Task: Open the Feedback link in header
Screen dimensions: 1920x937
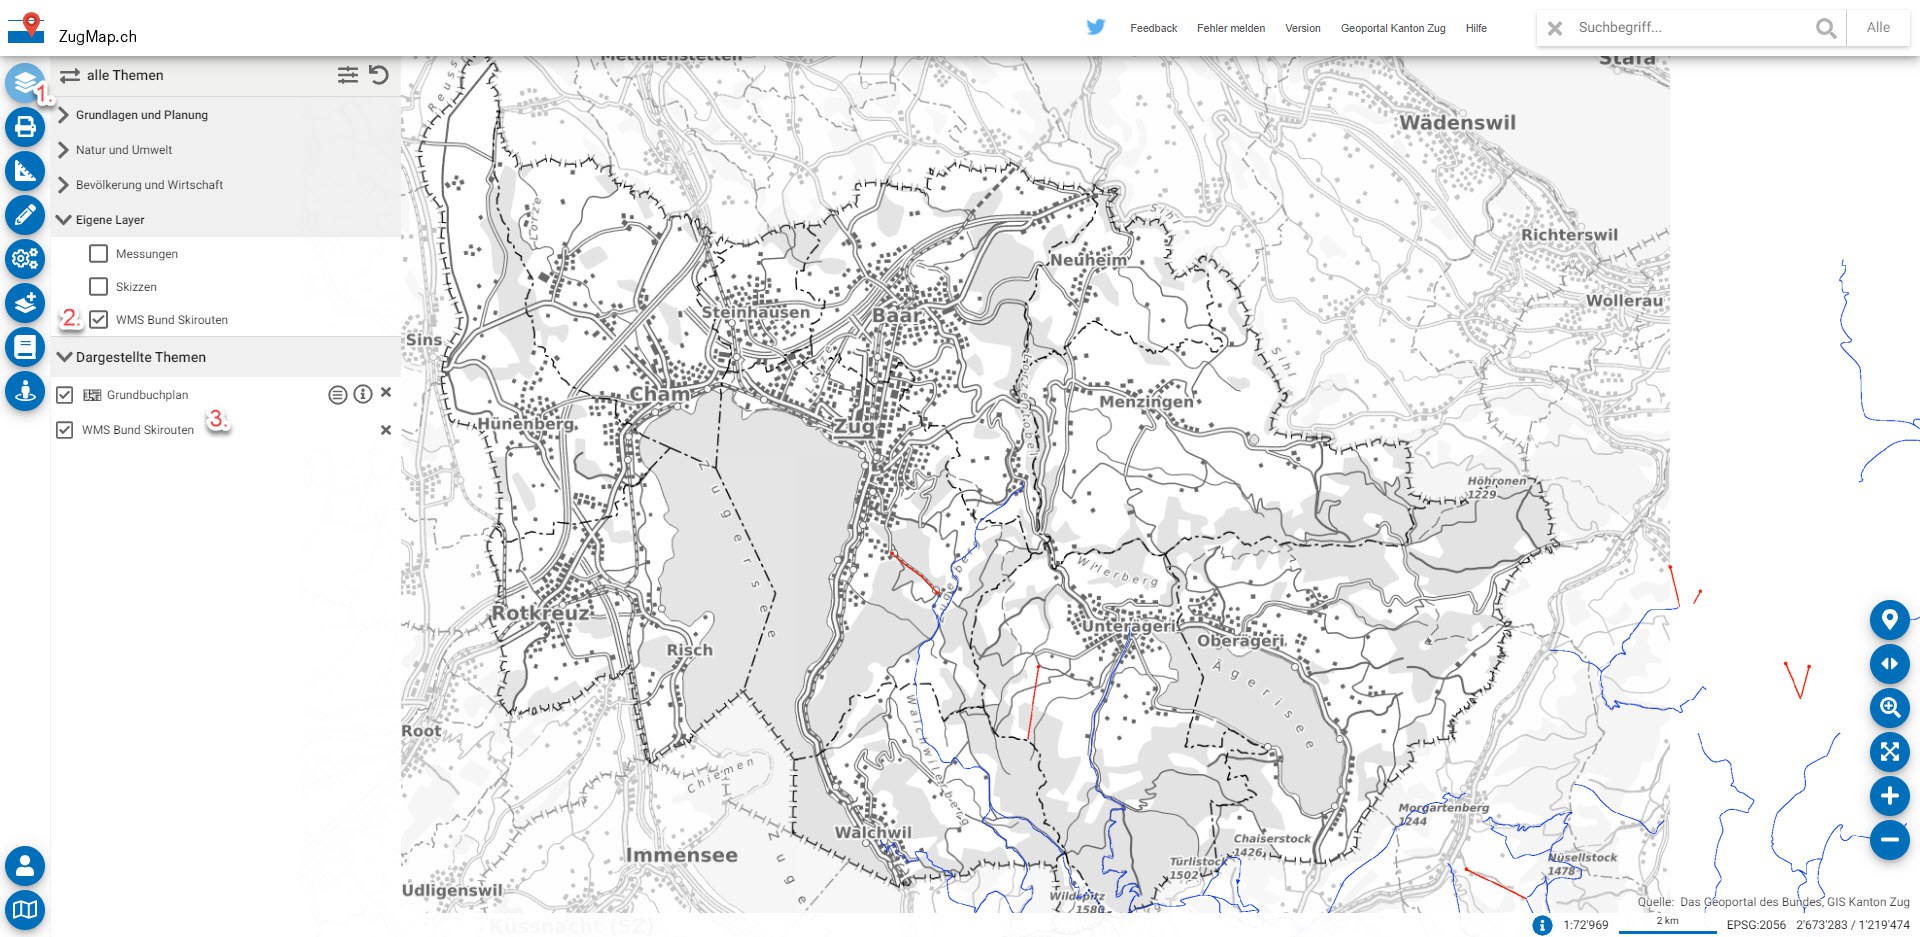Action: [x=1153, y=28]
